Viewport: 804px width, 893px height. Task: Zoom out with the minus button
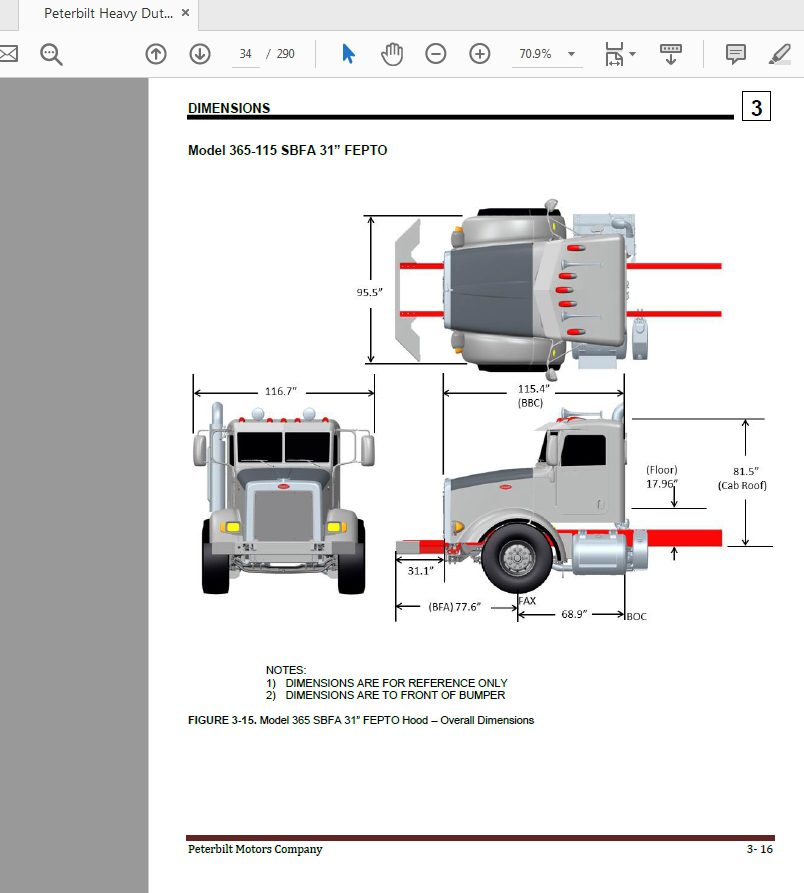[436, 54]
